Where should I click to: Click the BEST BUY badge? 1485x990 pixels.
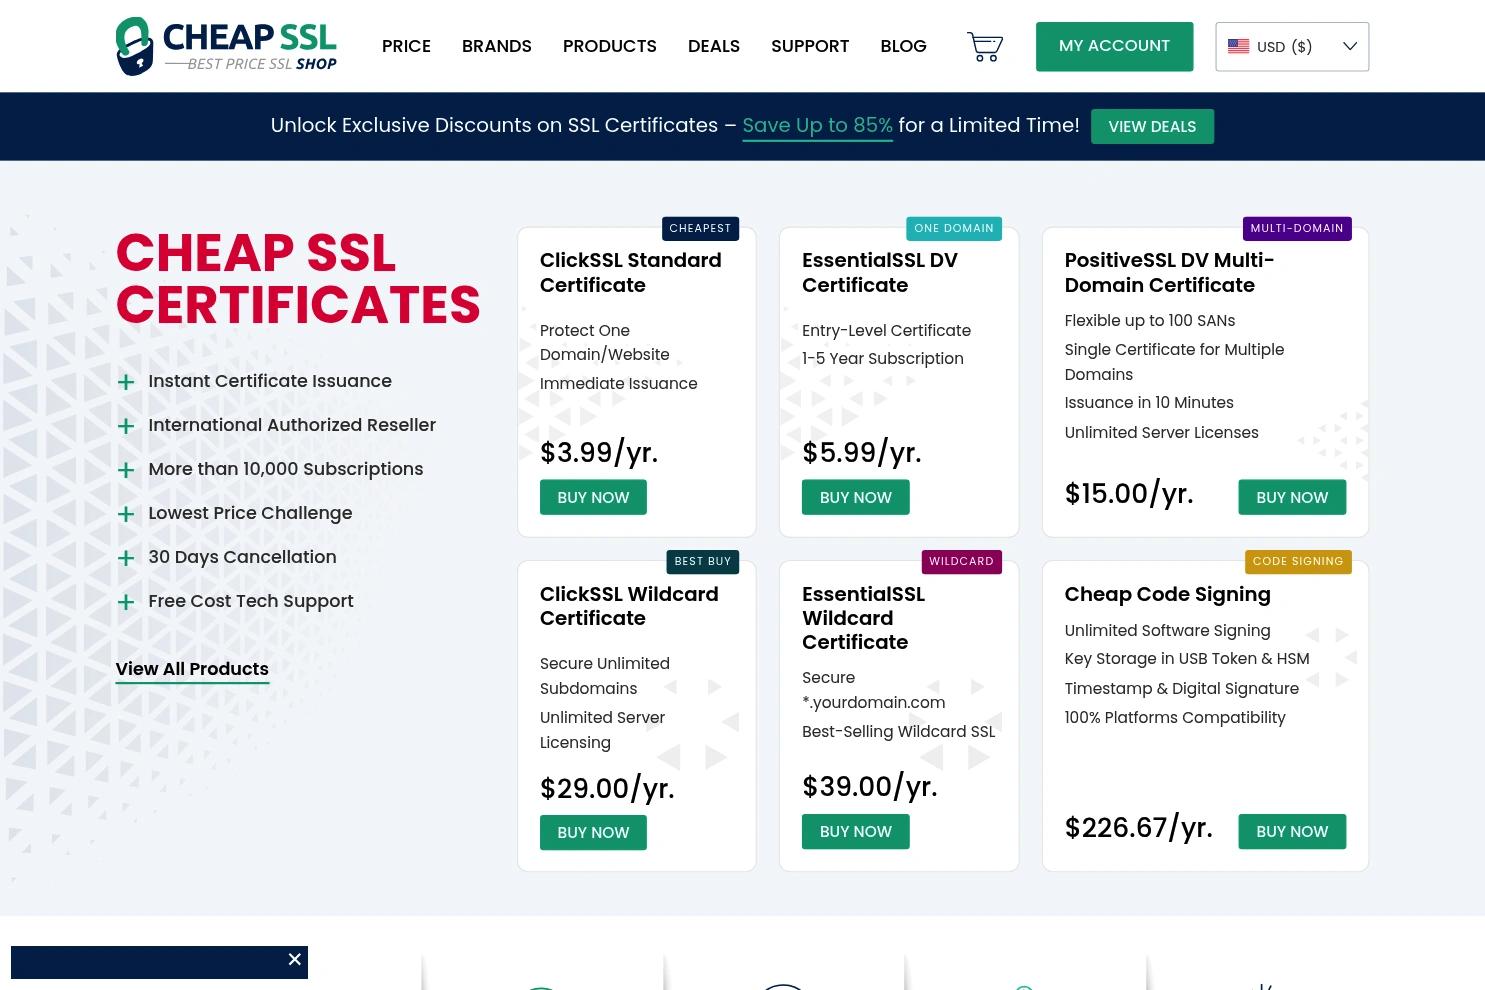[703, 561]
